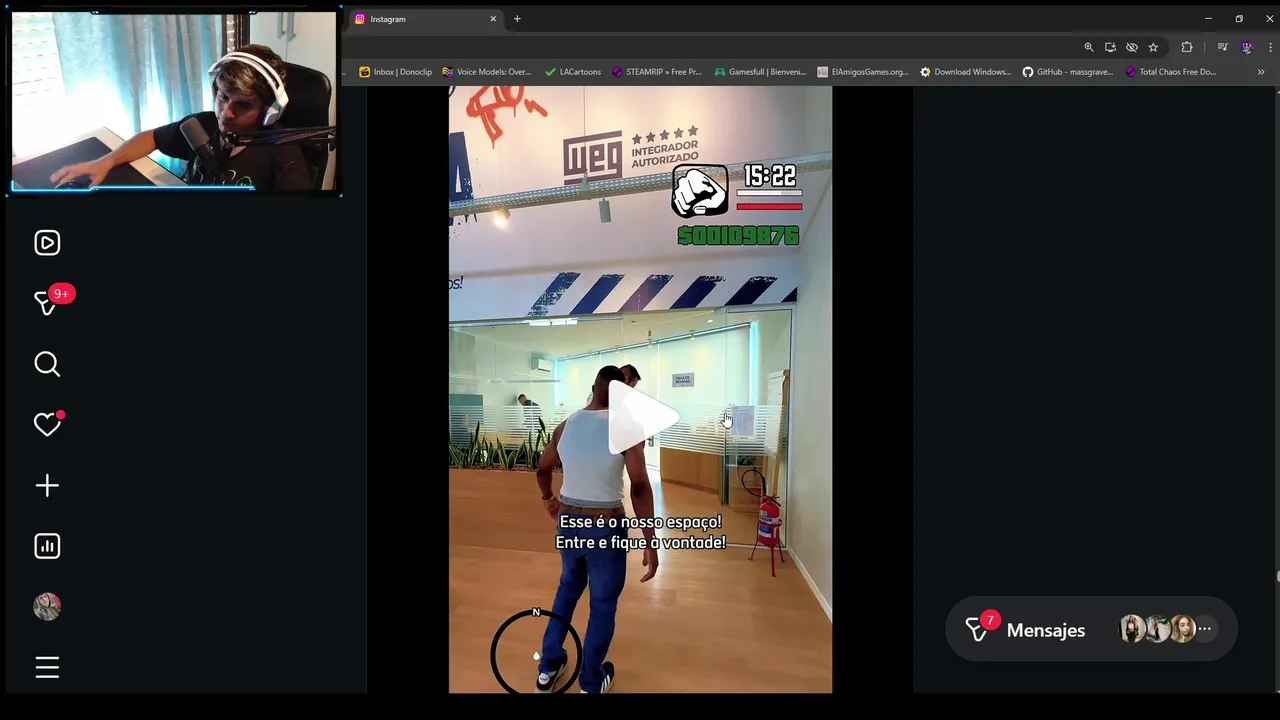Screen dimensions: 1280x720
Task: Open the insights dashboard chart icon
Action: 47,546
